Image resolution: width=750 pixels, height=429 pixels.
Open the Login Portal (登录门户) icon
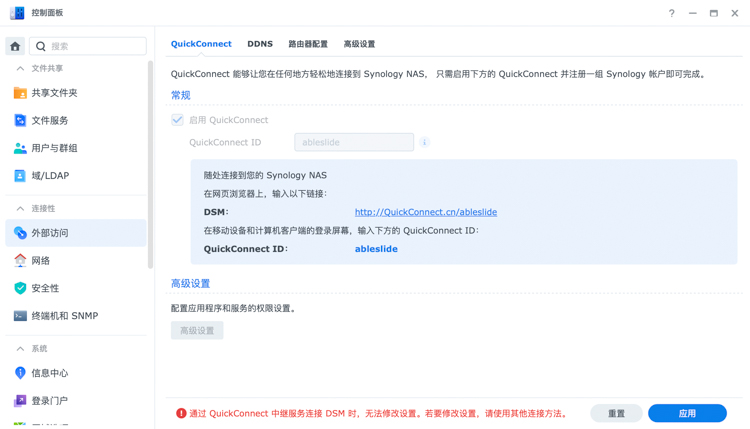[x=20, y=401]
